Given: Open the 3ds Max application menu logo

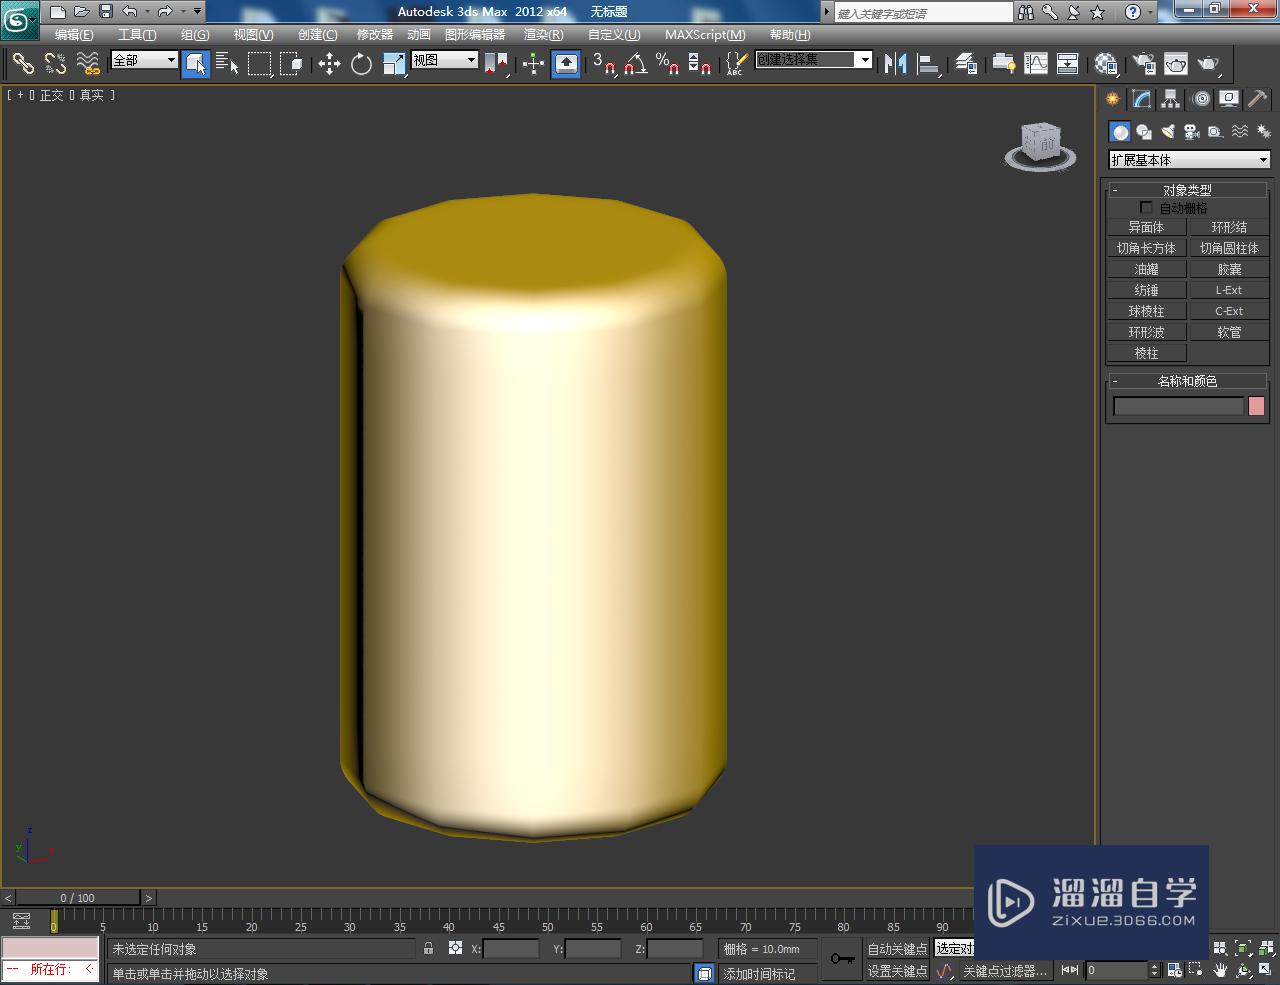Looking at the screenshot, I should 19,20.
